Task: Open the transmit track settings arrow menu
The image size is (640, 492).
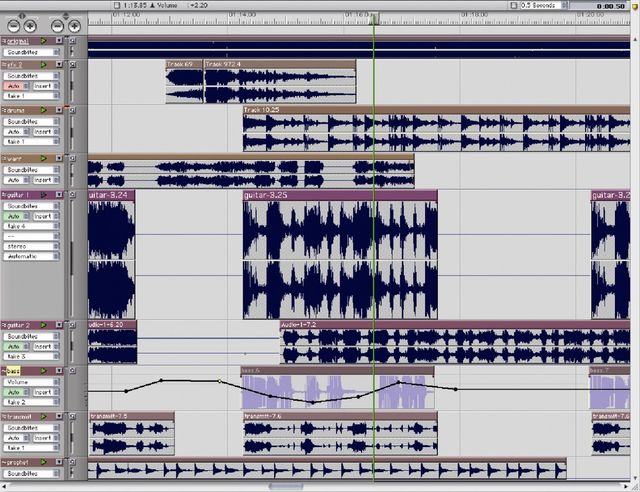Action: [59, 416]
